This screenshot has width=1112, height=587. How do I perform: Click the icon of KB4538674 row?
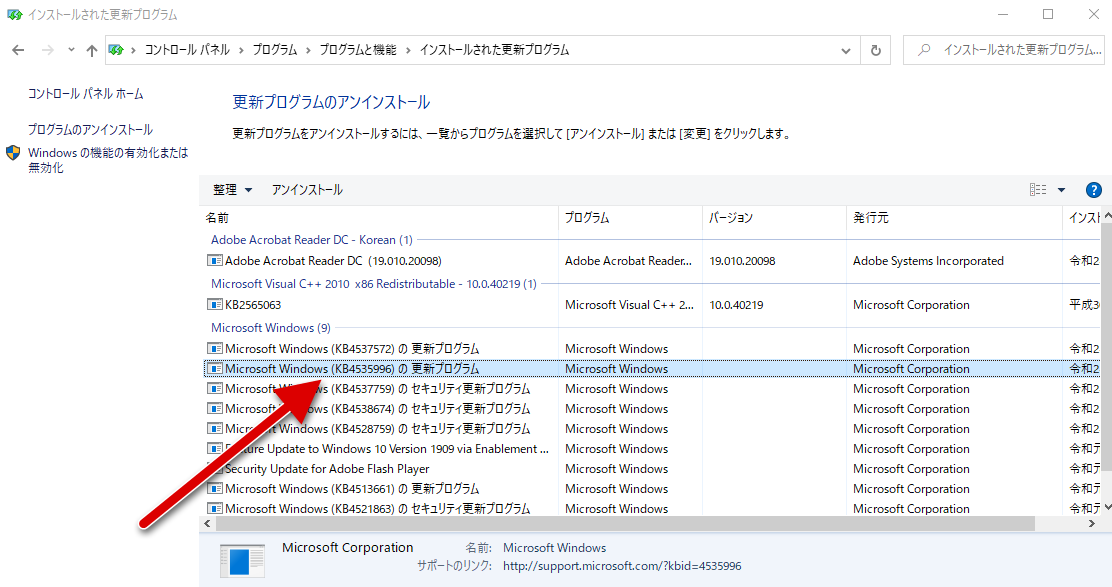click(x=214, y=408)
